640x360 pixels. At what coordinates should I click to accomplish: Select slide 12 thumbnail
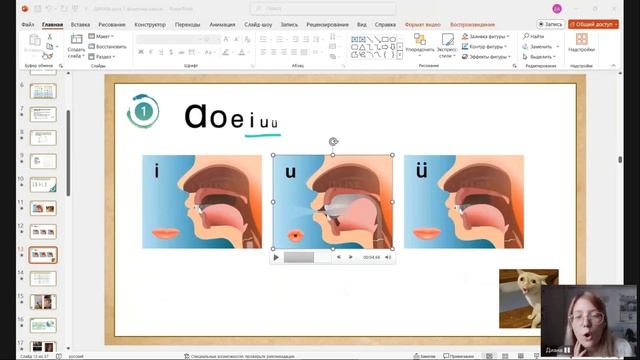(43, 231)
